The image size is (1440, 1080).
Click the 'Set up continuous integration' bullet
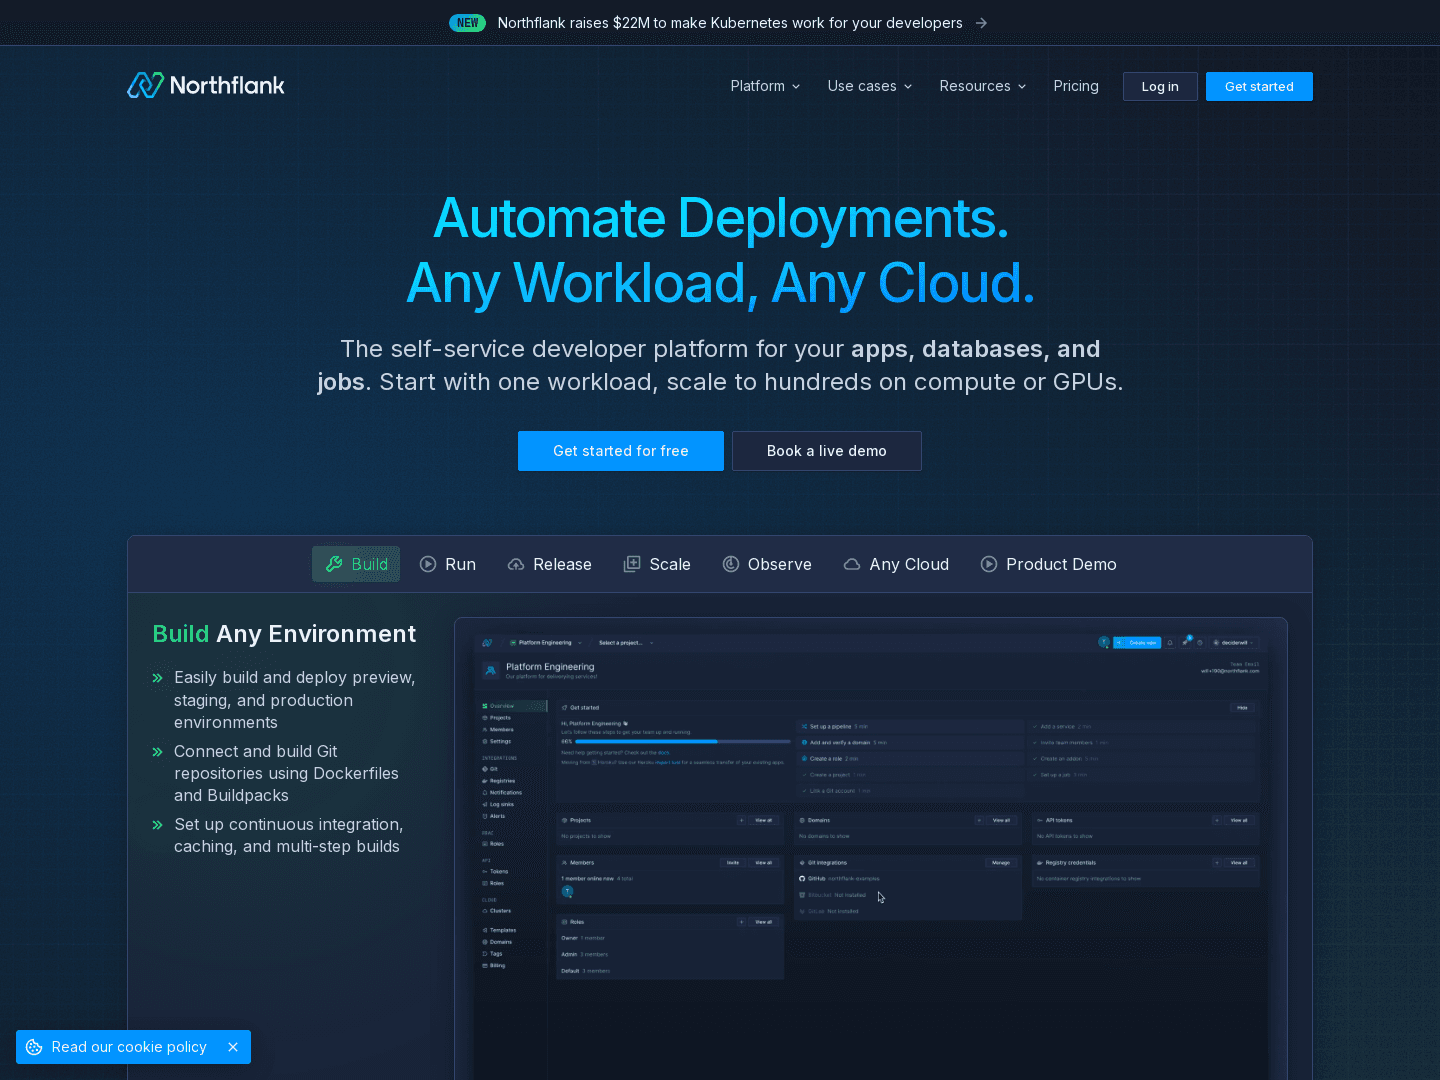288,835
